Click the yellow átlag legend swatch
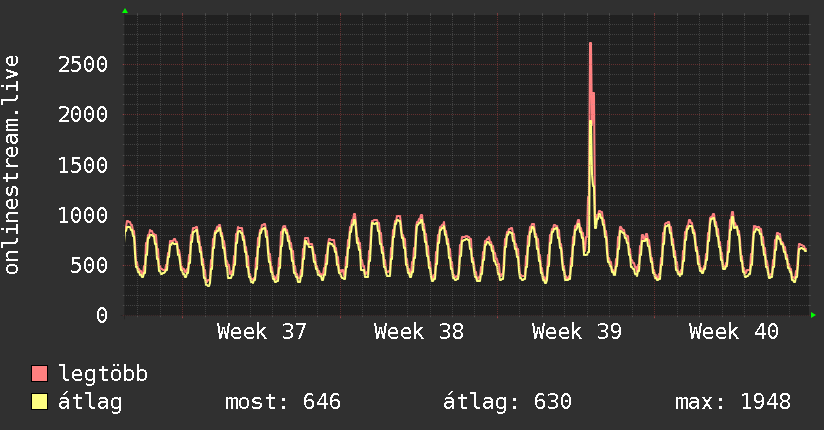Image resolution: width=824 pixels, height=430 pixels. [x=39, y=402]
